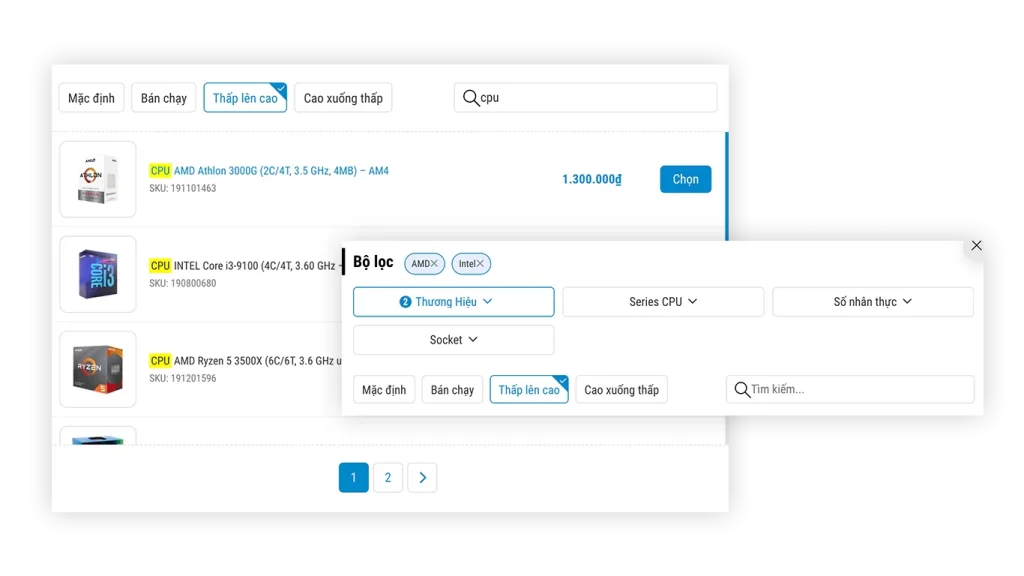This screenshot has height=576, width=1024.
Task: Open the Socket dropdown
Action: pyautogui.click(x=453, y=340)
